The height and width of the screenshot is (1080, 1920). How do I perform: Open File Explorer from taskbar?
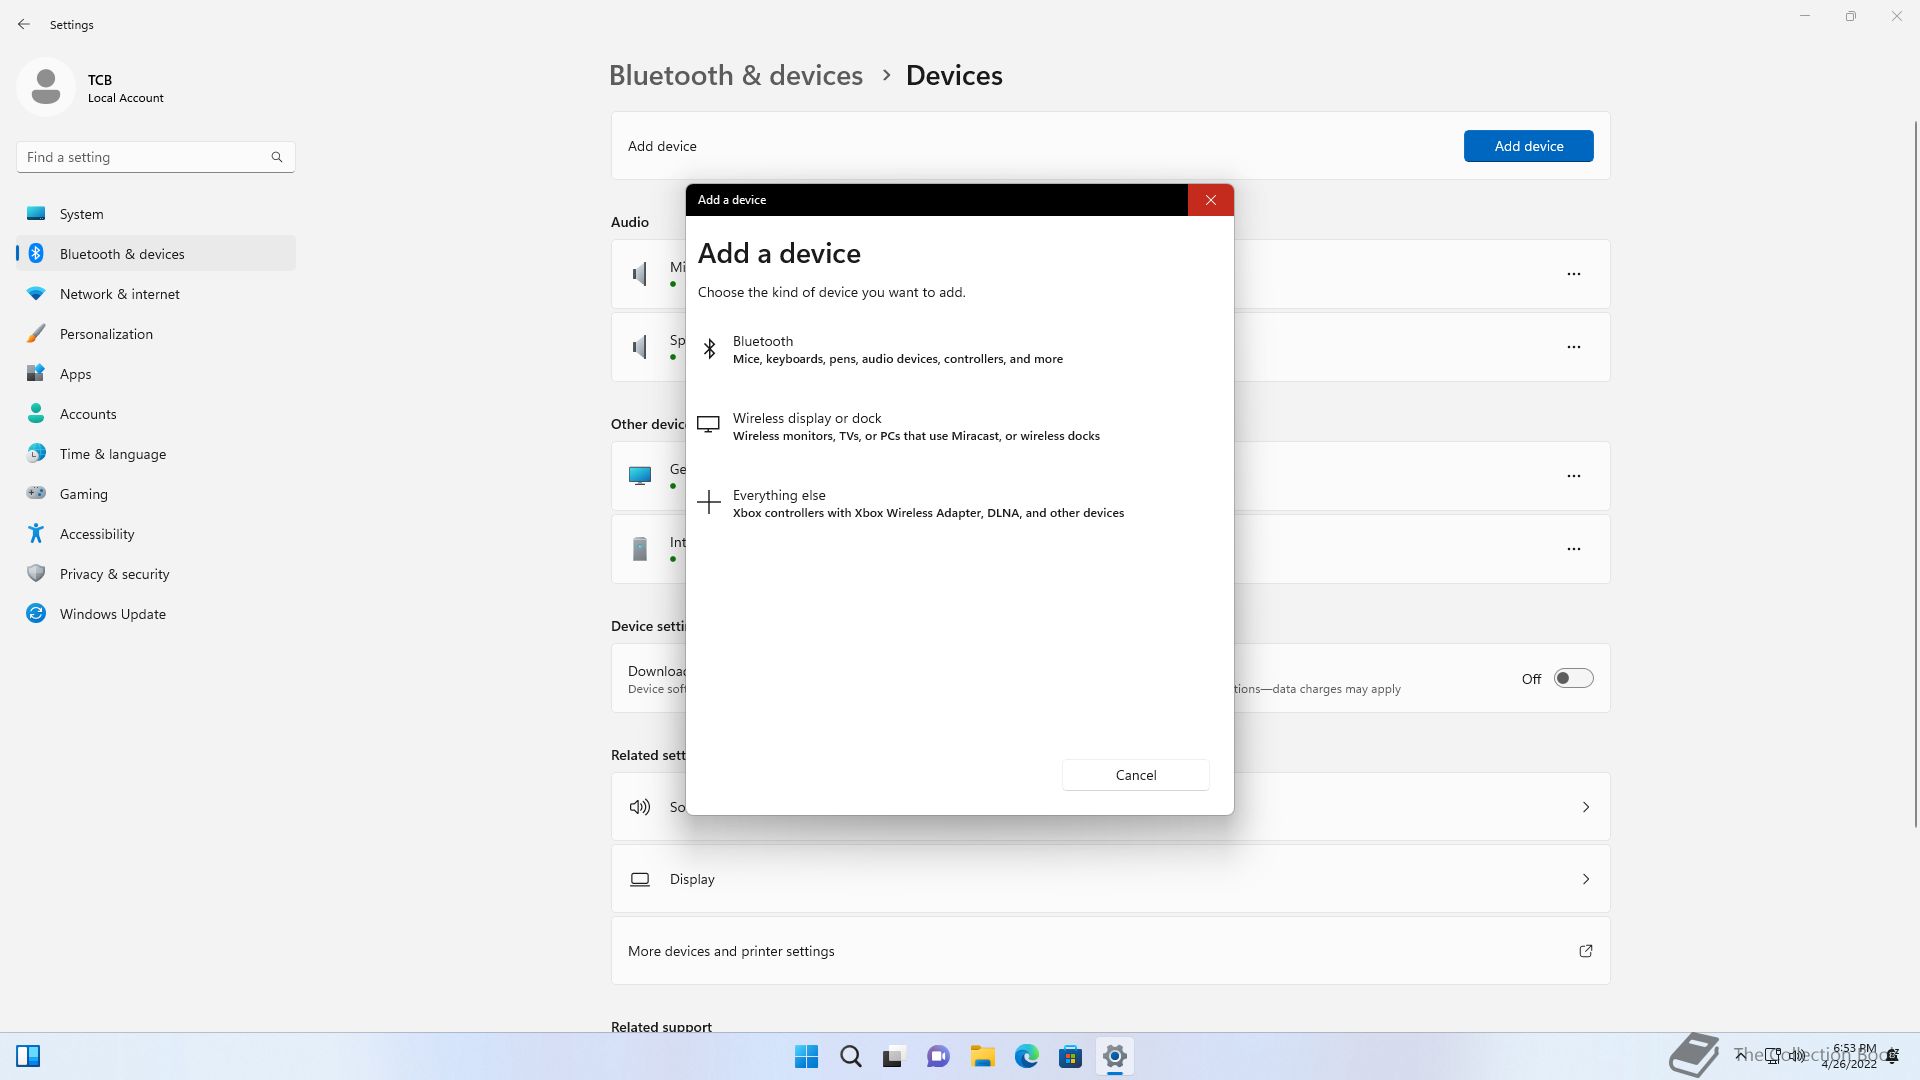982,1056
